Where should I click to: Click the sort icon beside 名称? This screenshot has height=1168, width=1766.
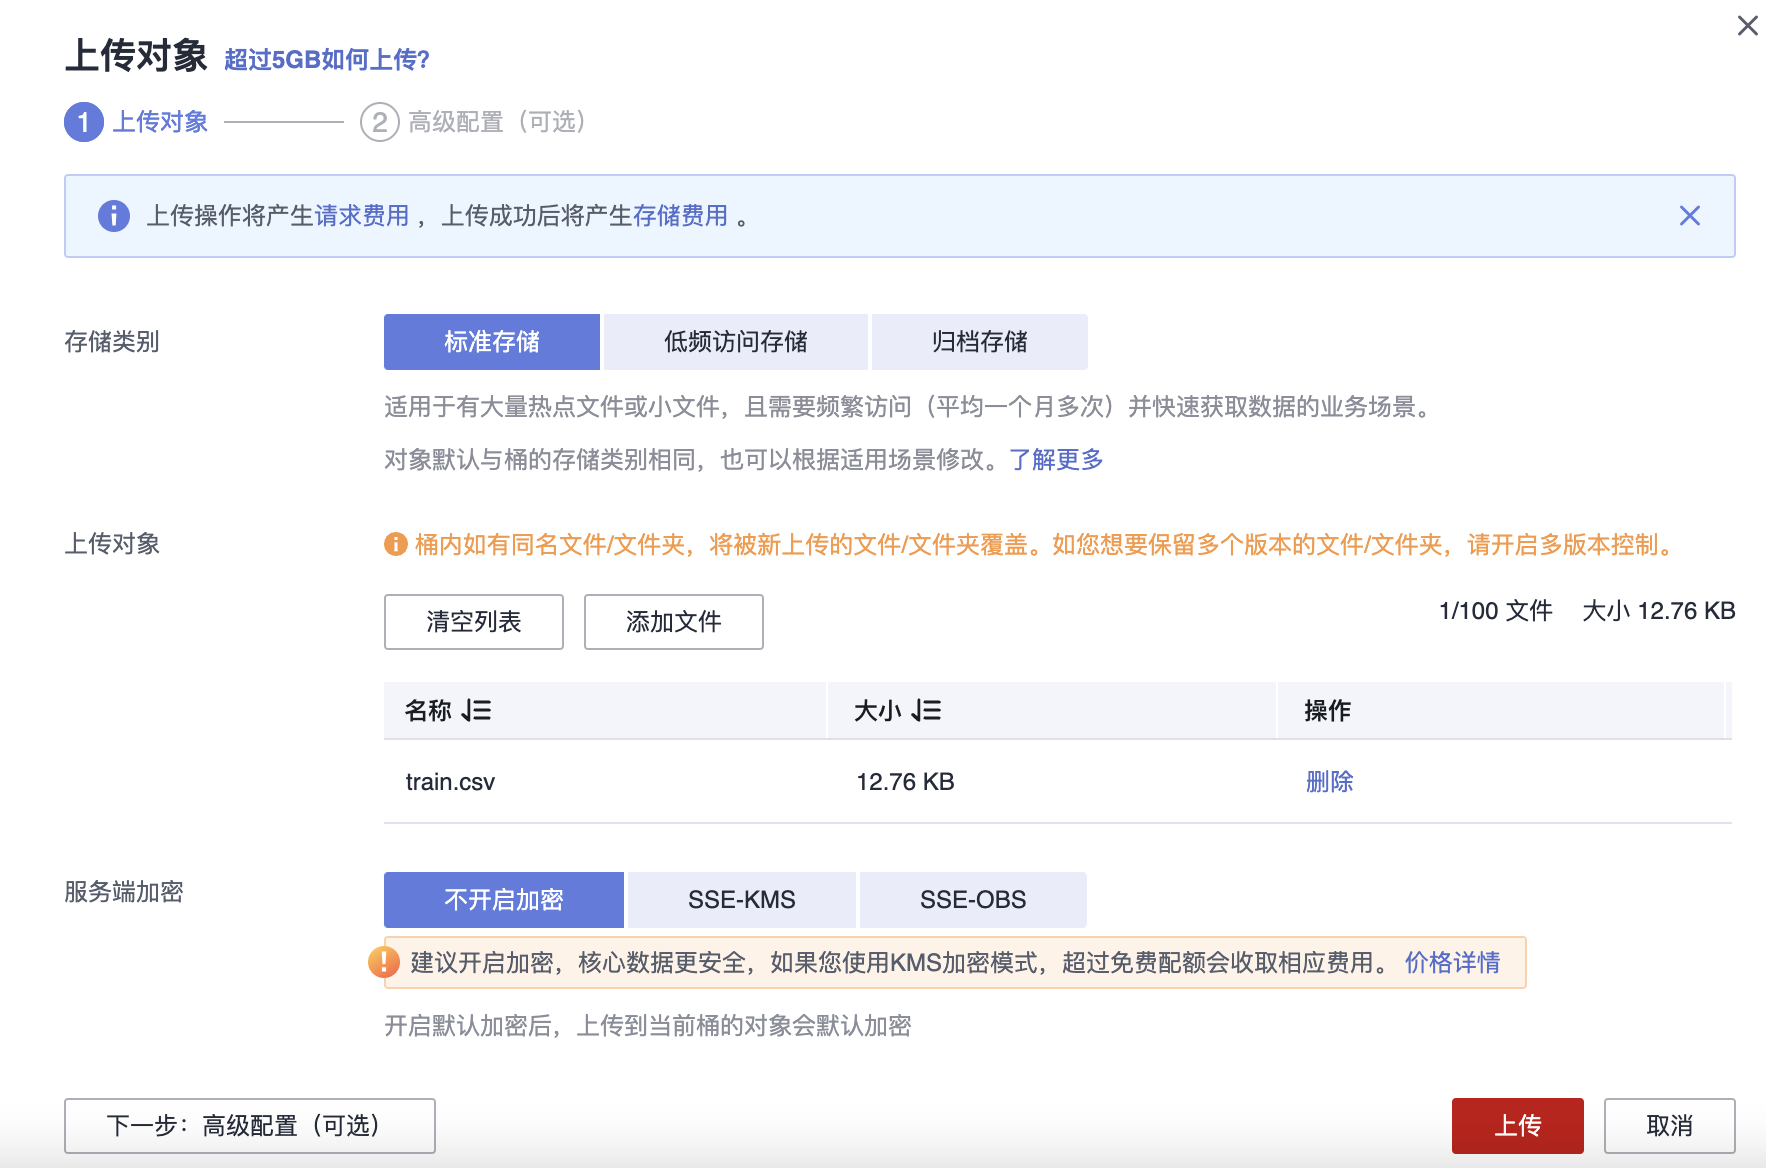pyautogui.click(x=477, y=711)
